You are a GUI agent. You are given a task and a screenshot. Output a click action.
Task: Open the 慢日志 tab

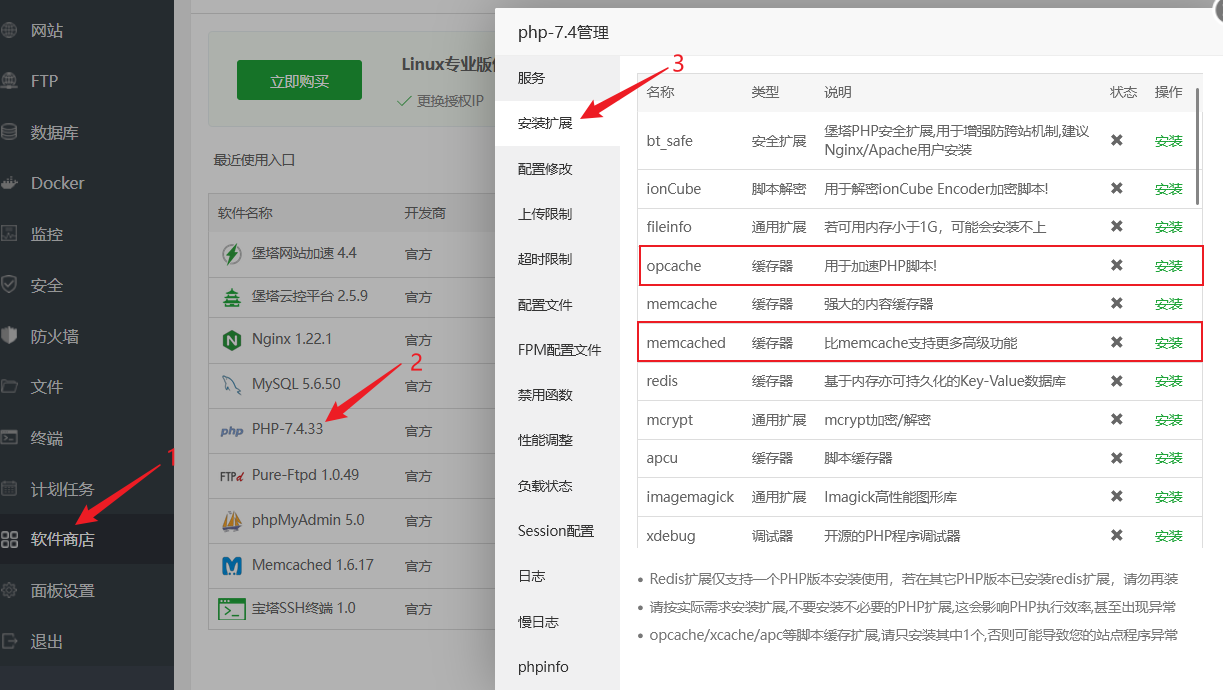click(x=557, y=622)
